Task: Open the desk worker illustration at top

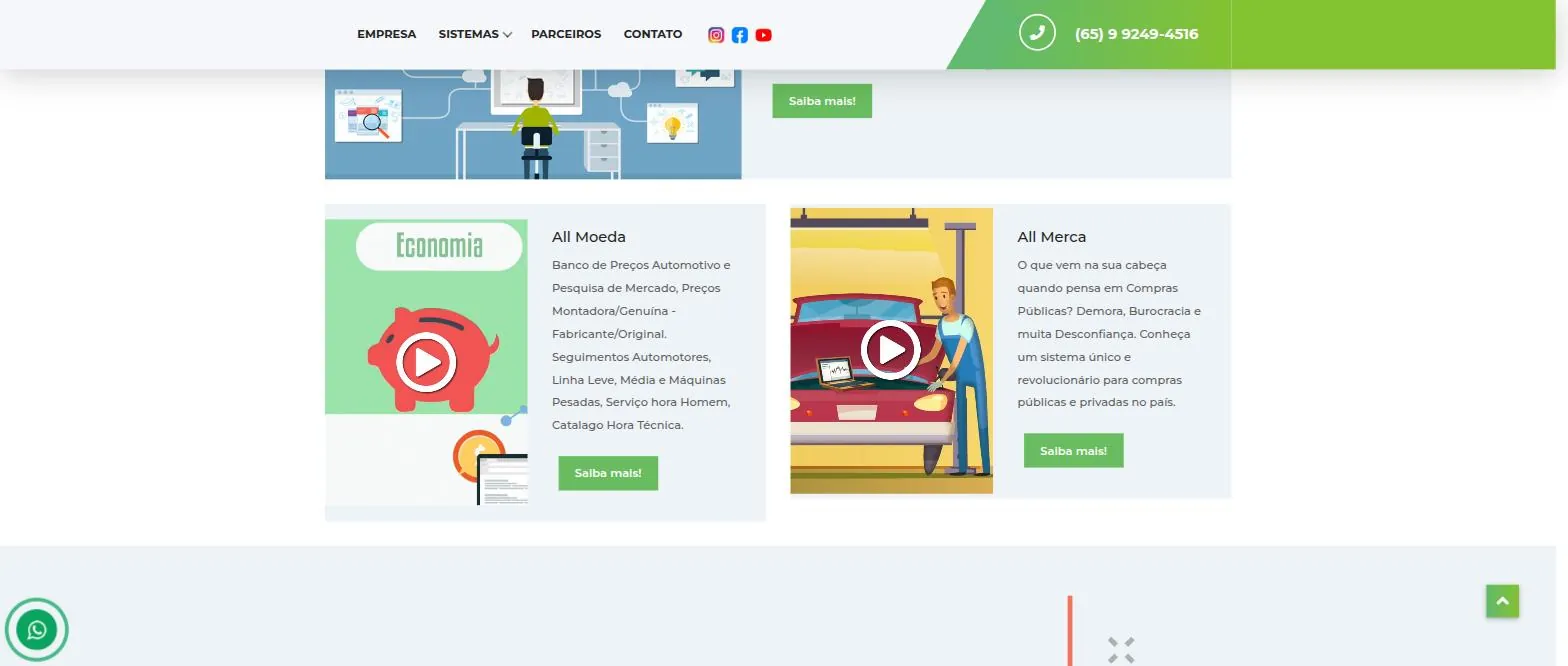Action: pyautogui.click(x=533, y=124)
